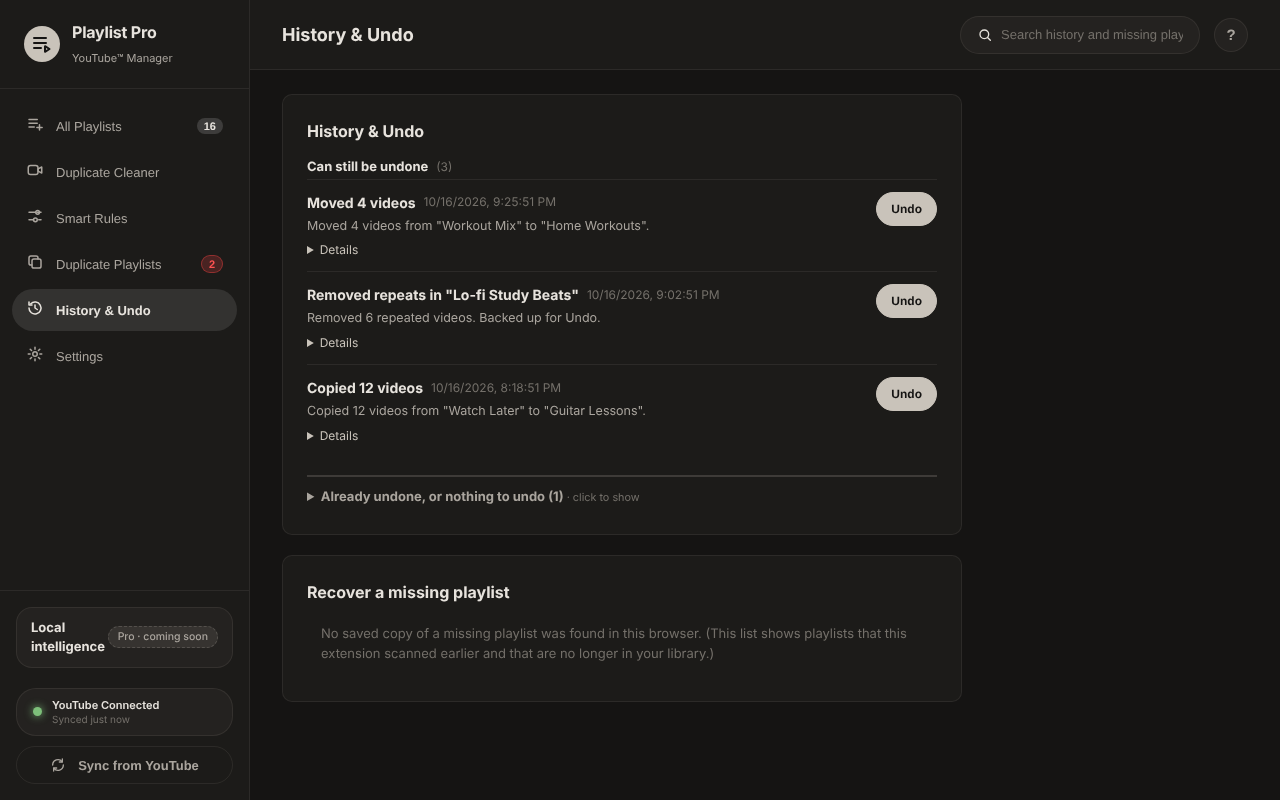Click the "YouTube Connected" status text

point(105,705)
